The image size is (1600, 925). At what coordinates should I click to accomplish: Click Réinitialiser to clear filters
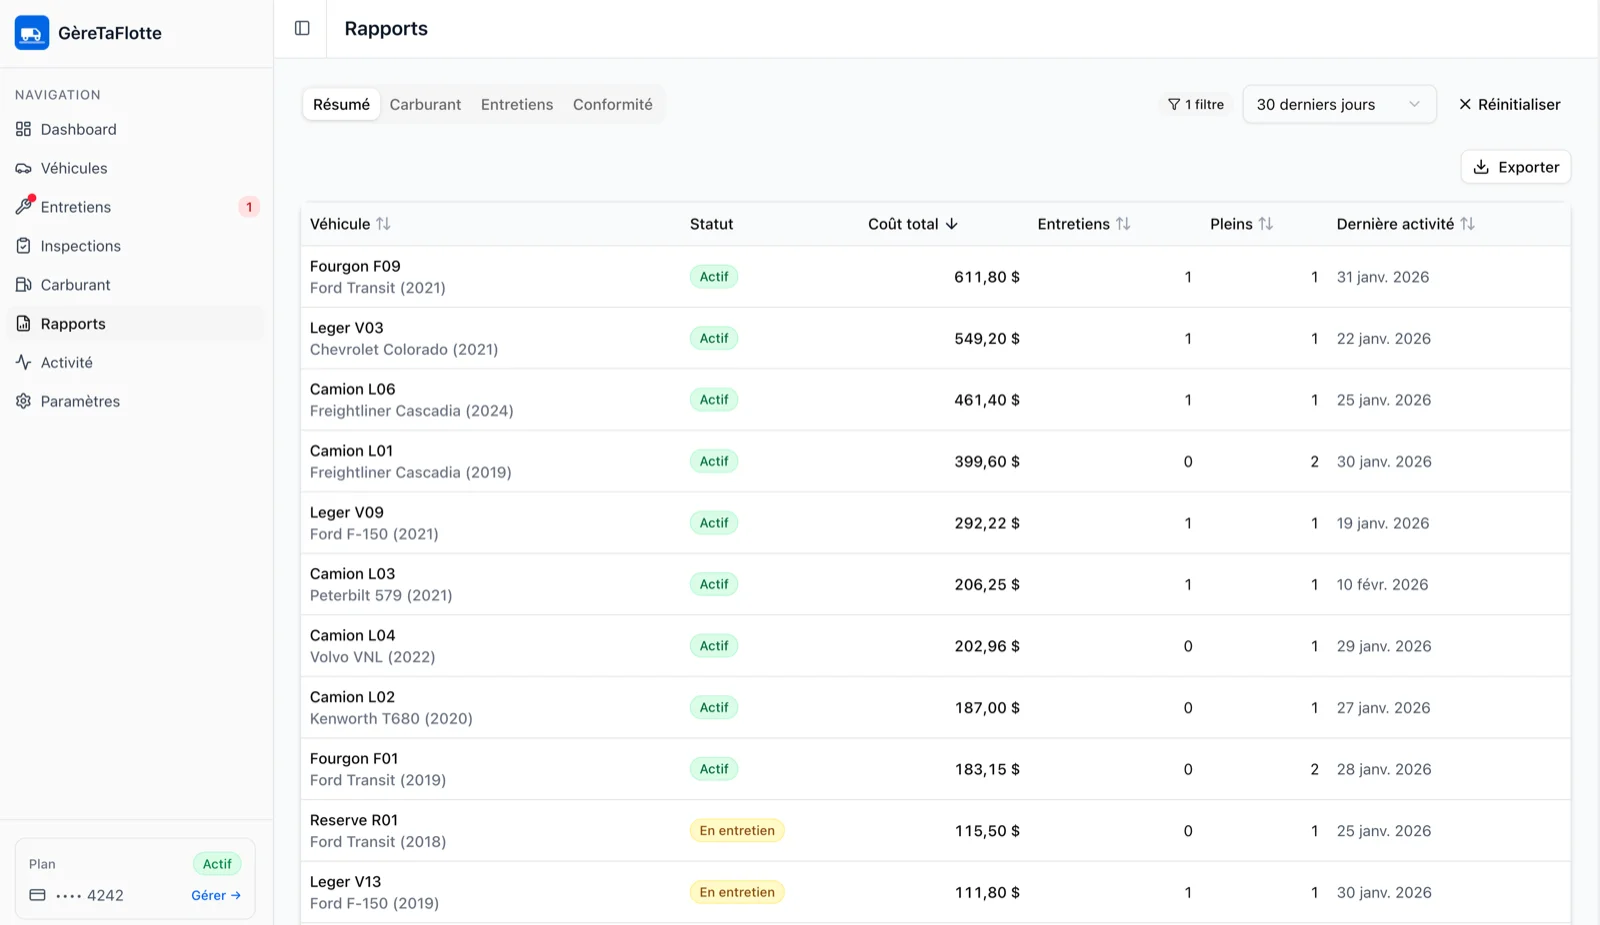coord(1509,104)
